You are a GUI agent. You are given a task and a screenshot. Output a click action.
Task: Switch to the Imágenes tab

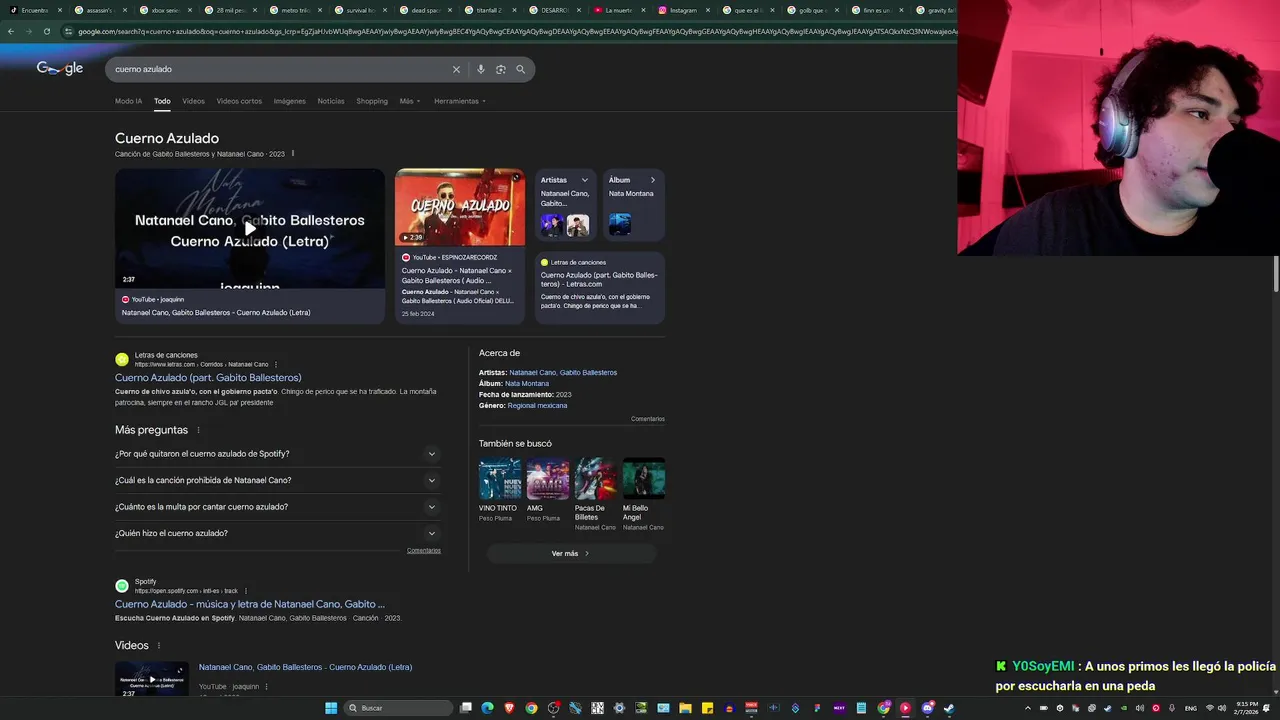click(290, 101)
